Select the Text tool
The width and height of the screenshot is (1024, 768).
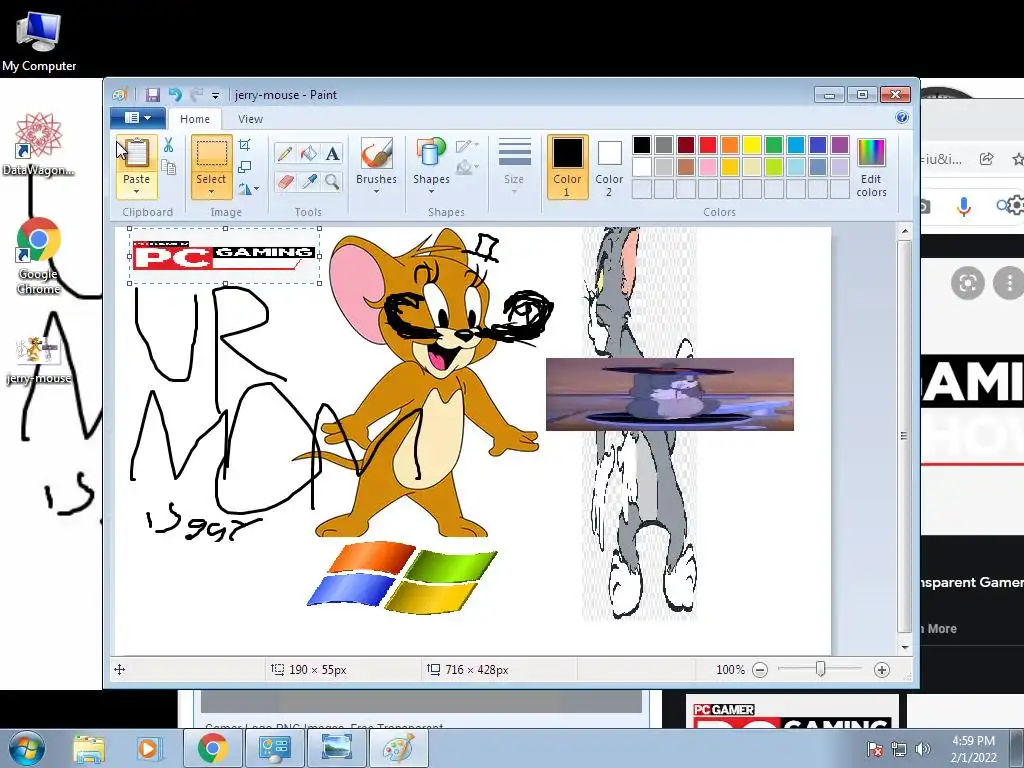click(332, 154)
